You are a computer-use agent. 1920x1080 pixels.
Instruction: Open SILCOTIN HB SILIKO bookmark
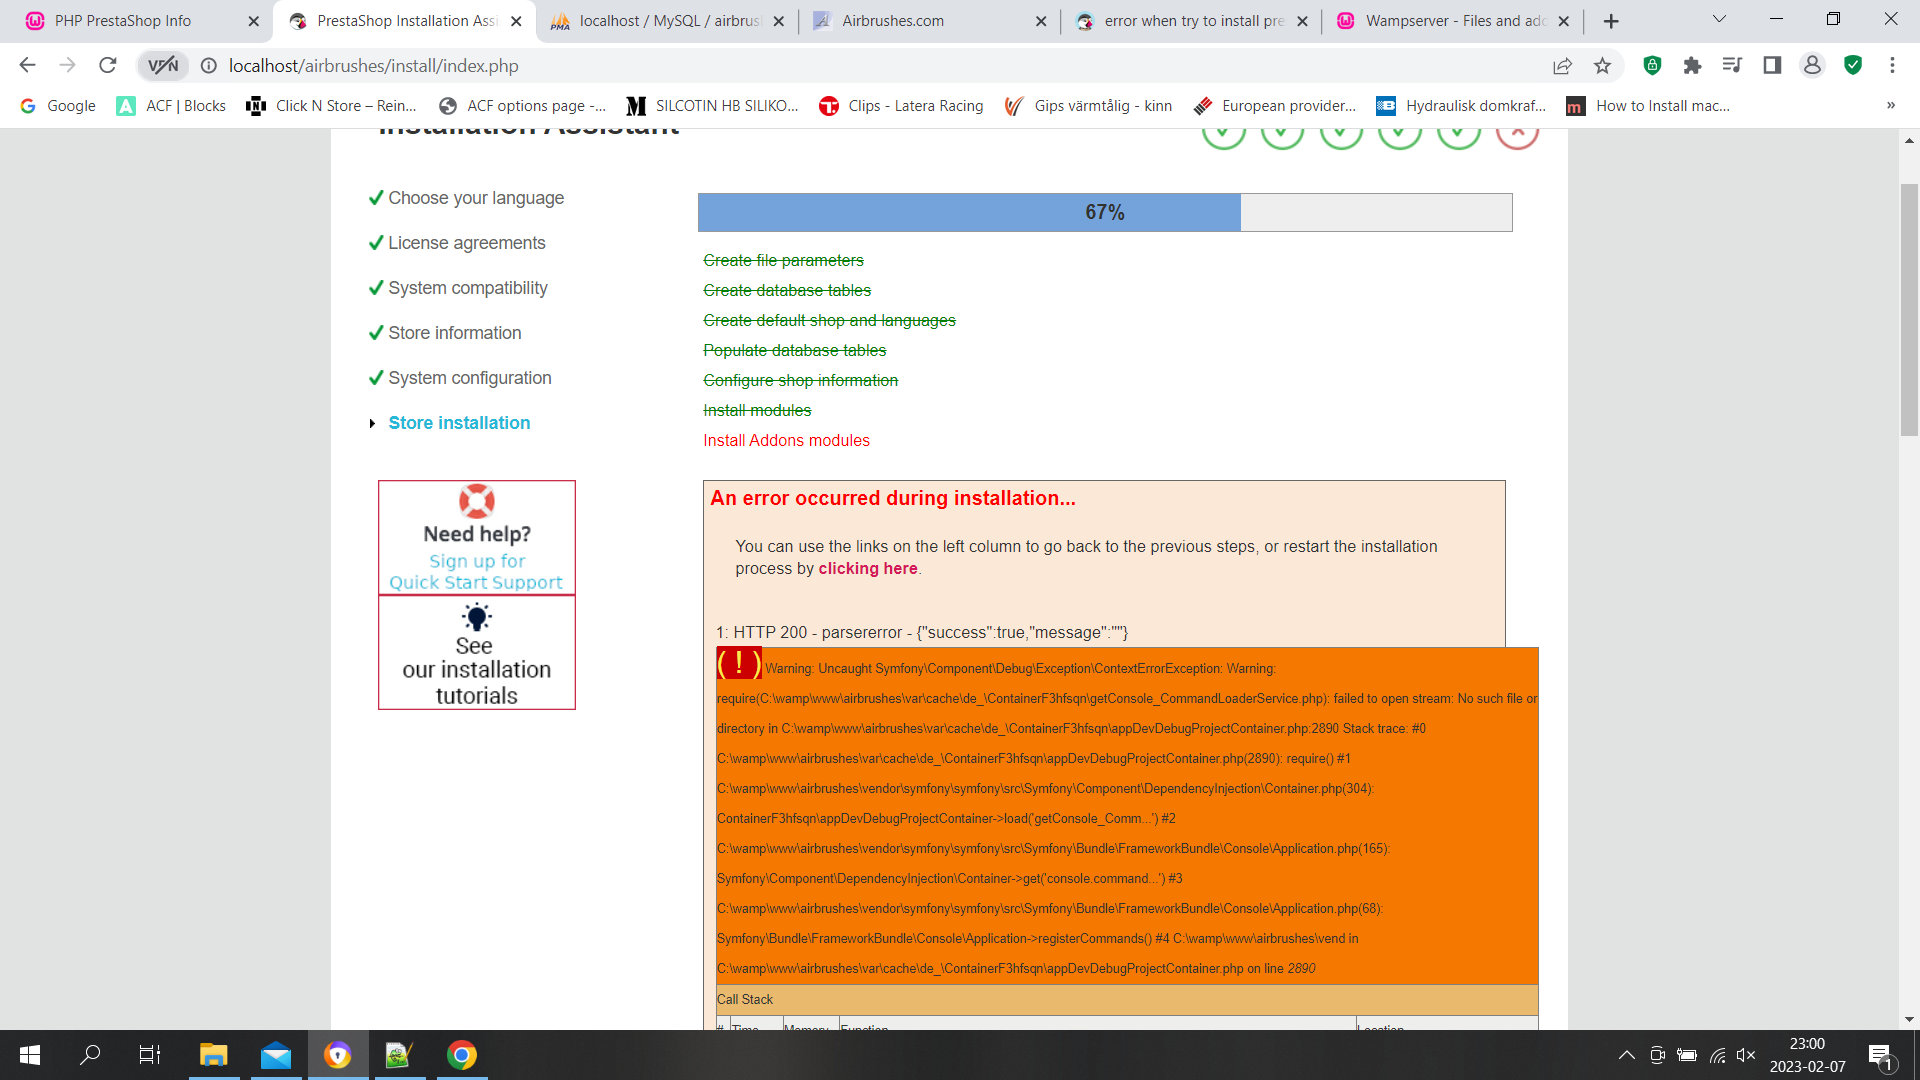click(713, 106)
